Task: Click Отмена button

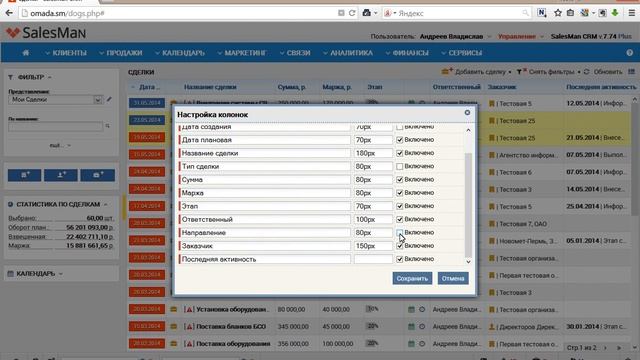Action: pyautogui.click(x=453, y=278)
